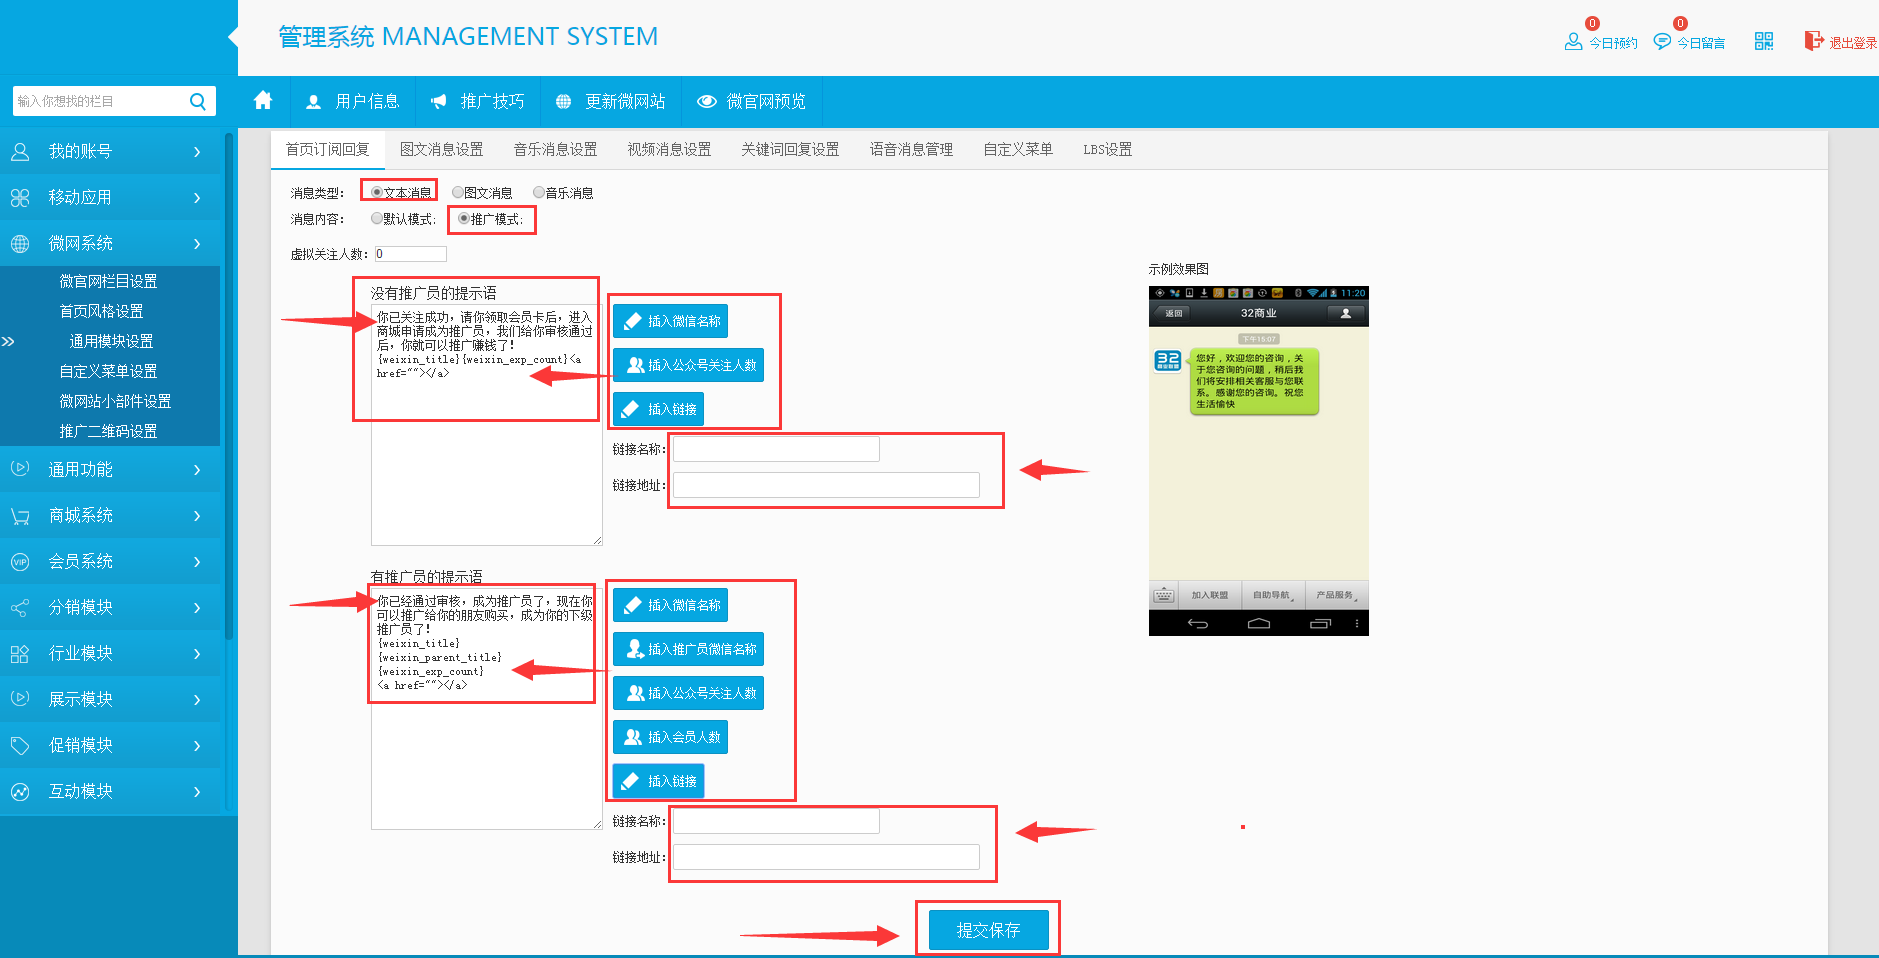
Task: Switch to the 图文消息设置 tab
Action: pos(441,150)
